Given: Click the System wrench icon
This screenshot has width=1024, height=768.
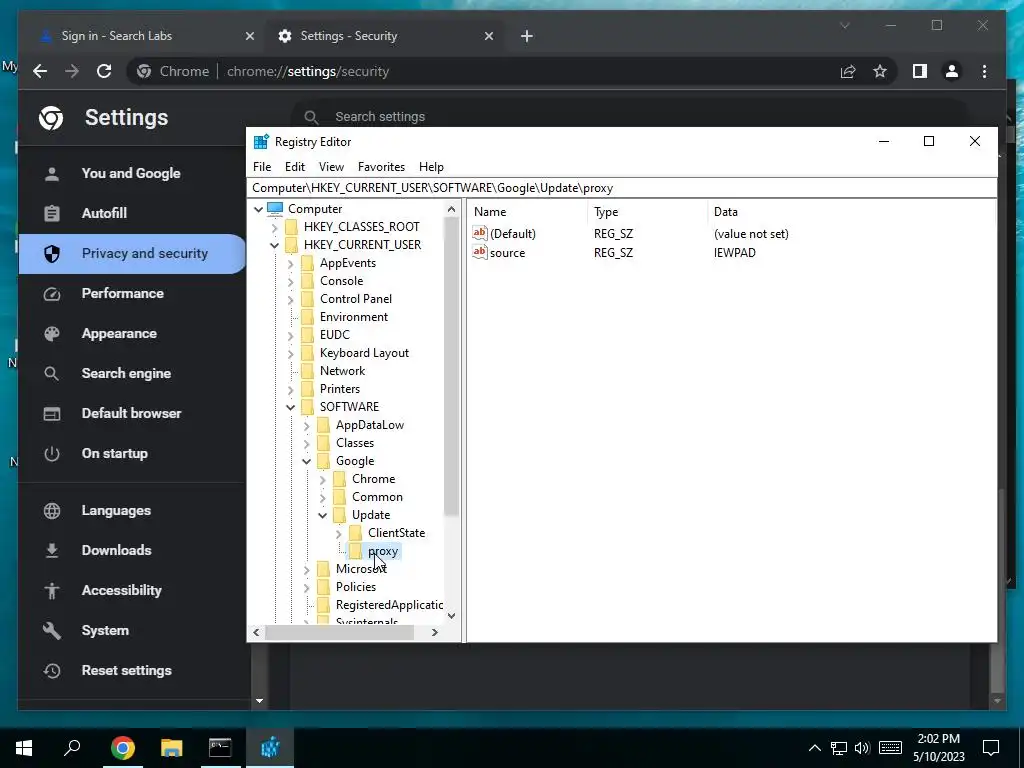Looking at the screenshot, I should click(52, 631).
